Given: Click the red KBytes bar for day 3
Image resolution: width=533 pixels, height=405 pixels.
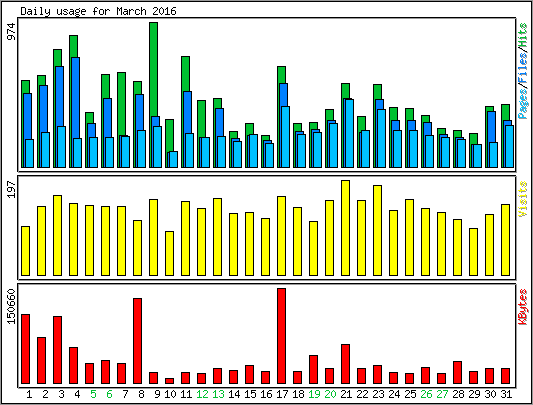Looking at the screenshot, I should click(x=57, y=350).
